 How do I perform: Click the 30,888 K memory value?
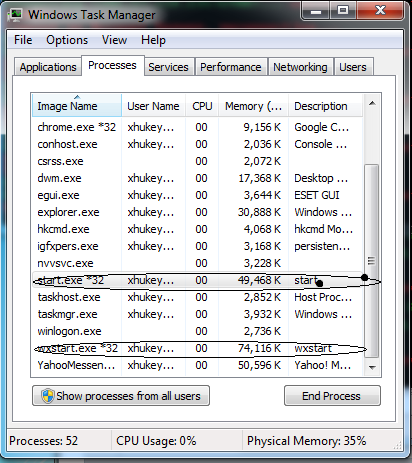coord(259,212)
